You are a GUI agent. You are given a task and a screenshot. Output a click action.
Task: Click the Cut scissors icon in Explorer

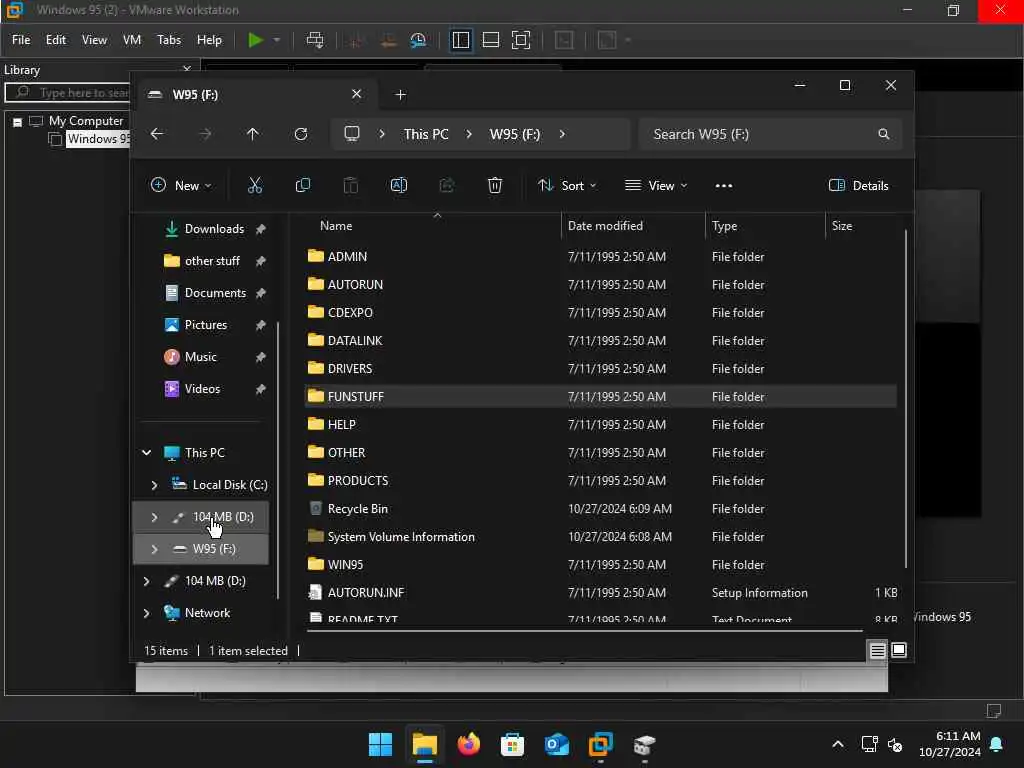pos(255,185)
